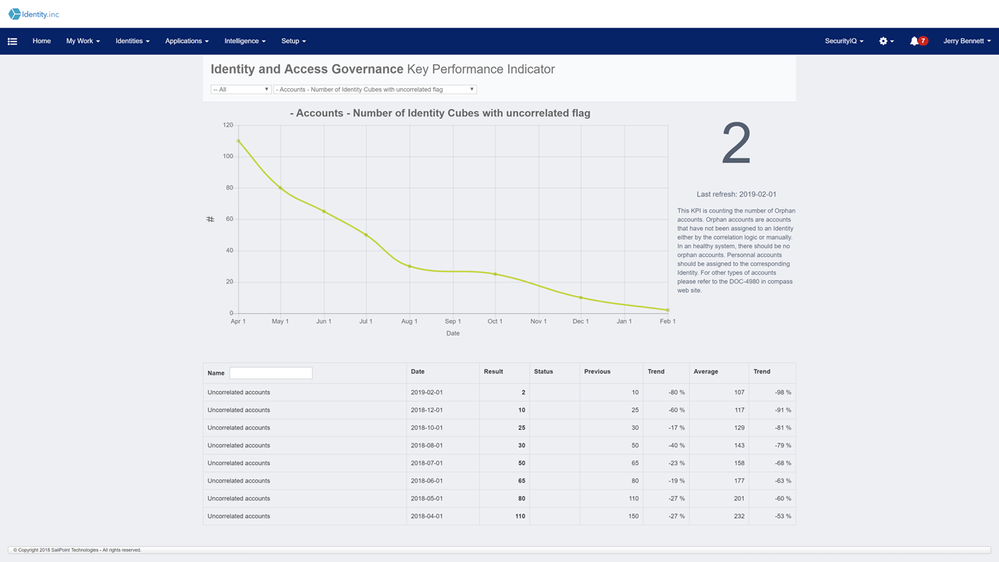This screenshot has width=999, height=562.
Task: Select the 2019-02-01 Uncorrelated accounts row
Action: tap(499, 393)
